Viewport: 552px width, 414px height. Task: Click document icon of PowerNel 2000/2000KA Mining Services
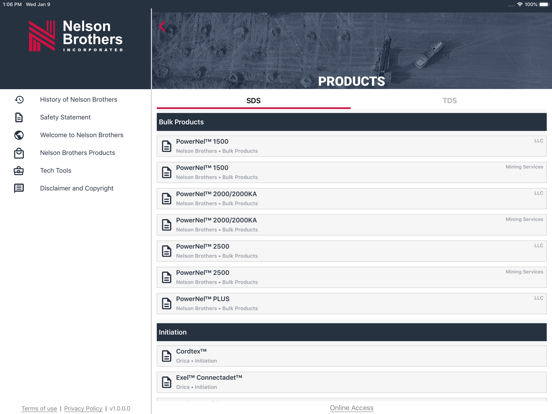(167, 225)
